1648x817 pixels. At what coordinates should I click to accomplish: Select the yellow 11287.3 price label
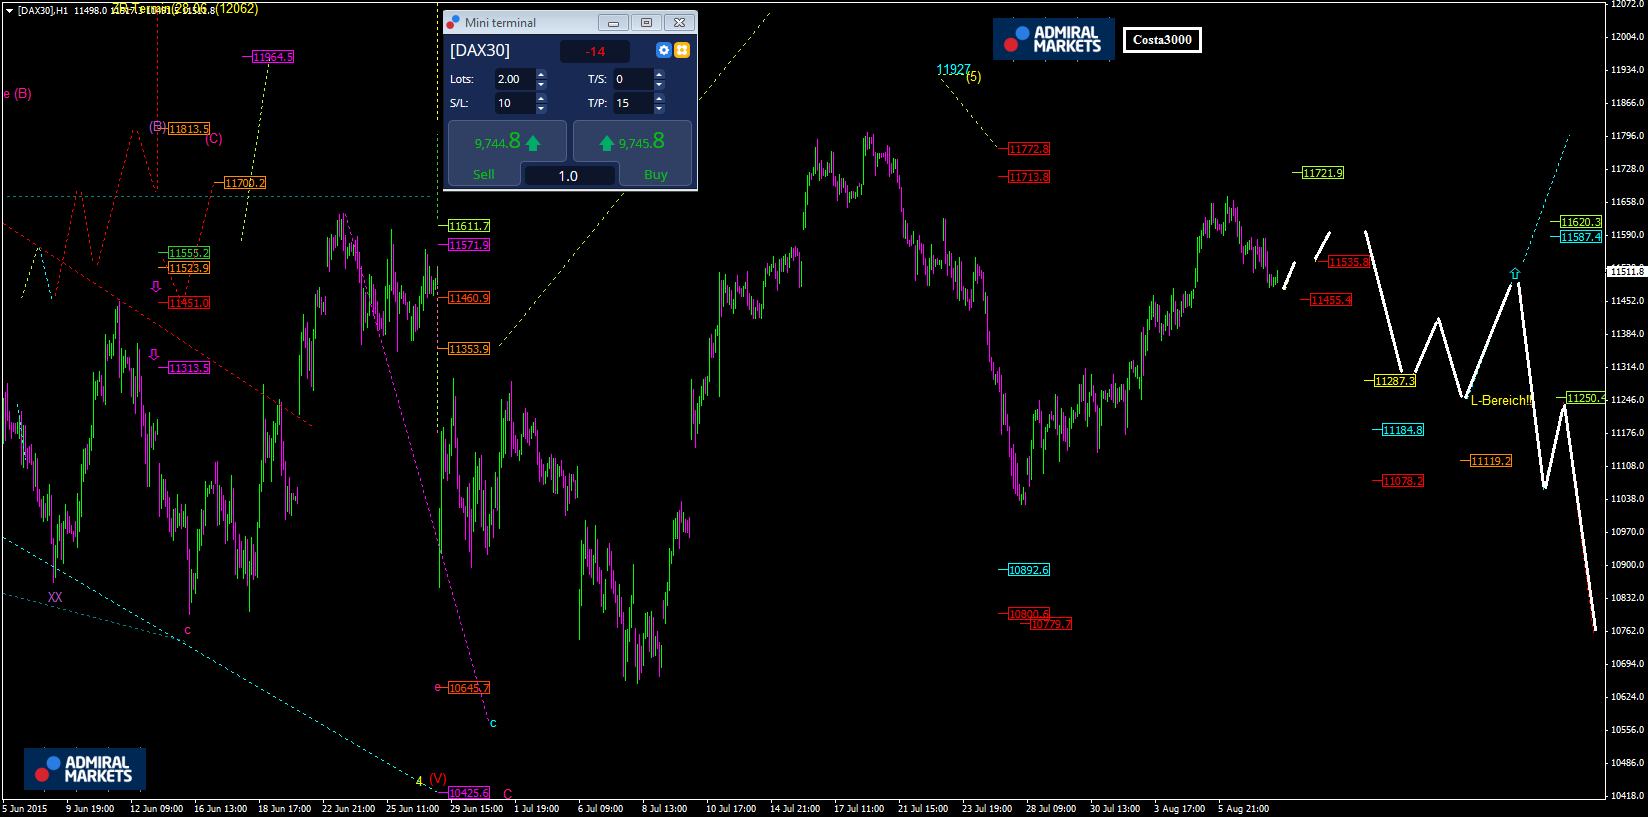[x=1394, y=381]
